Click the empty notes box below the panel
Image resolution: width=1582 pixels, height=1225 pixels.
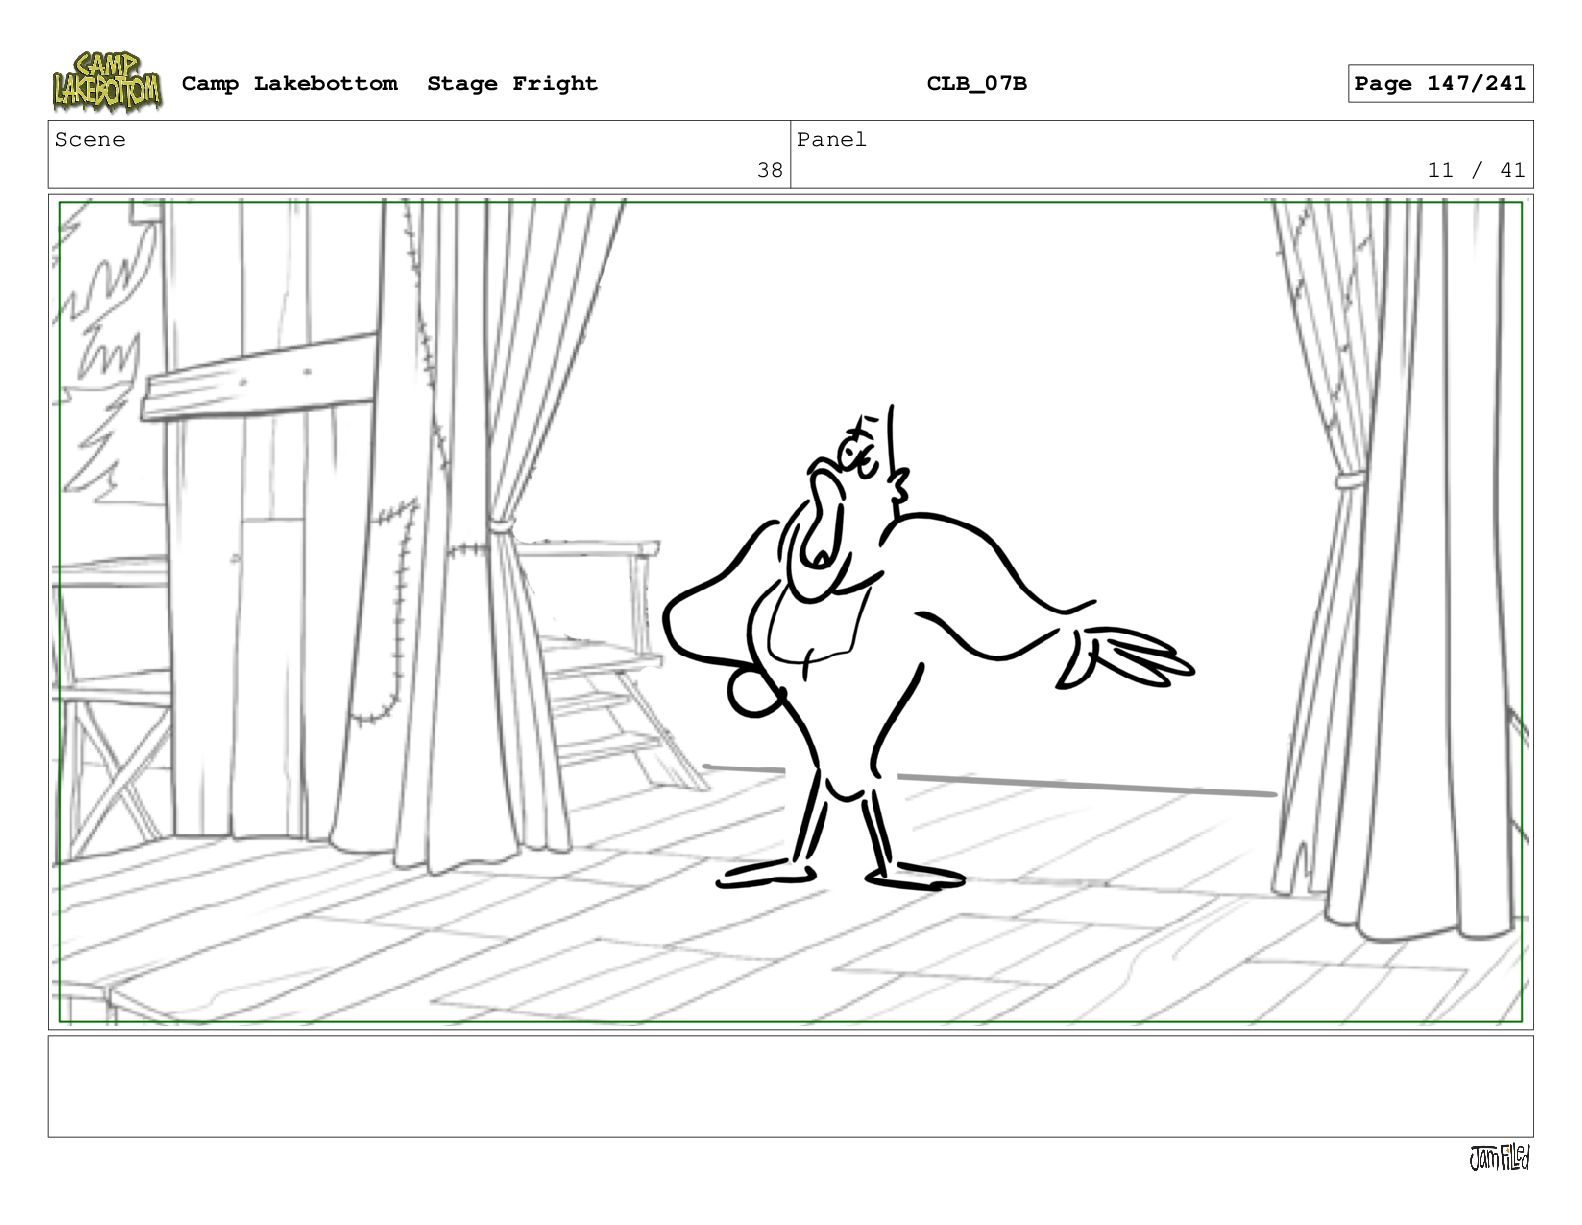point(790,1086)
